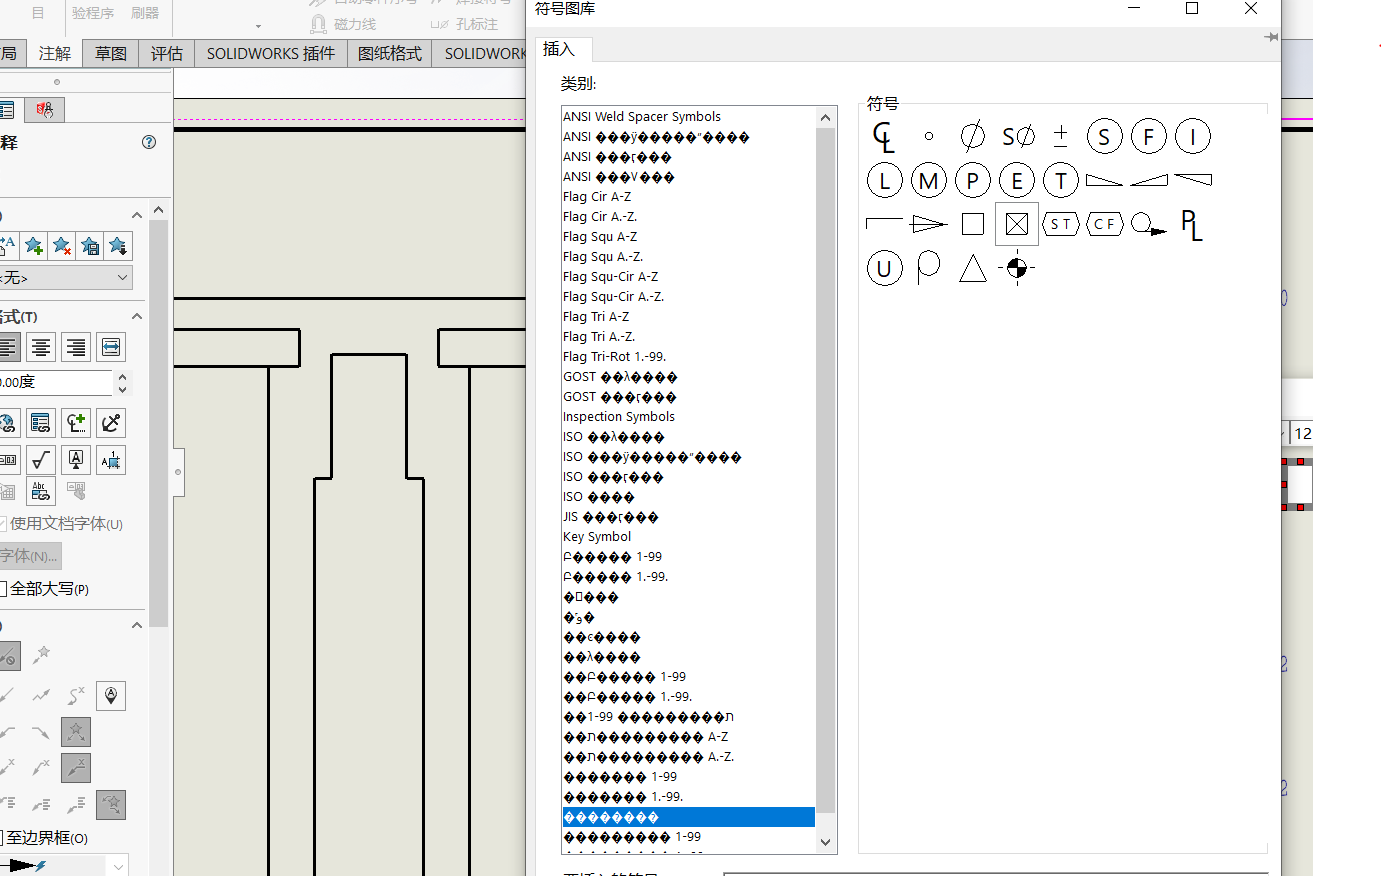Add a new style with star-plus icon
This screenshot has height=876, width=1381.
click(x=35, y=246)
